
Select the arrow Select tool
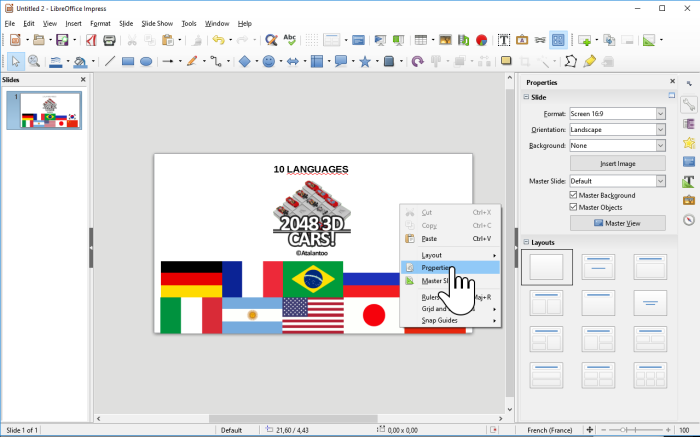[16, 62]
